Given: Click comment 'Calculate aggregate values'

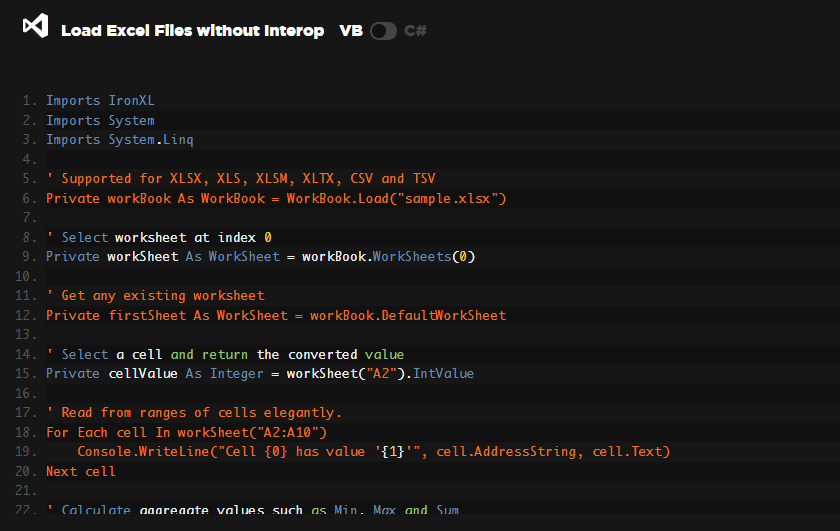Looking at the screenshot, I should [252, 509].
